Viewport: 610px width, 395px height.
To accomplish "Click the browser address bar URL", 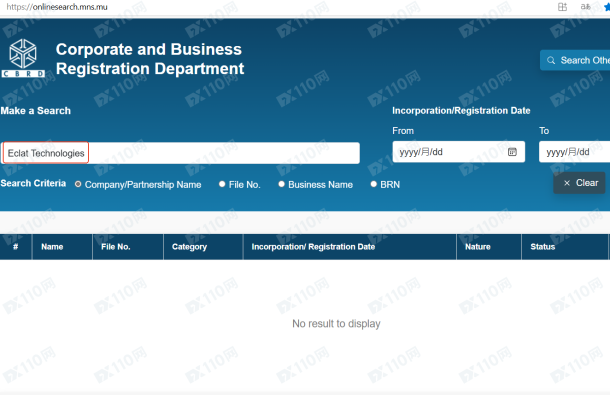I will coord(57,7).
